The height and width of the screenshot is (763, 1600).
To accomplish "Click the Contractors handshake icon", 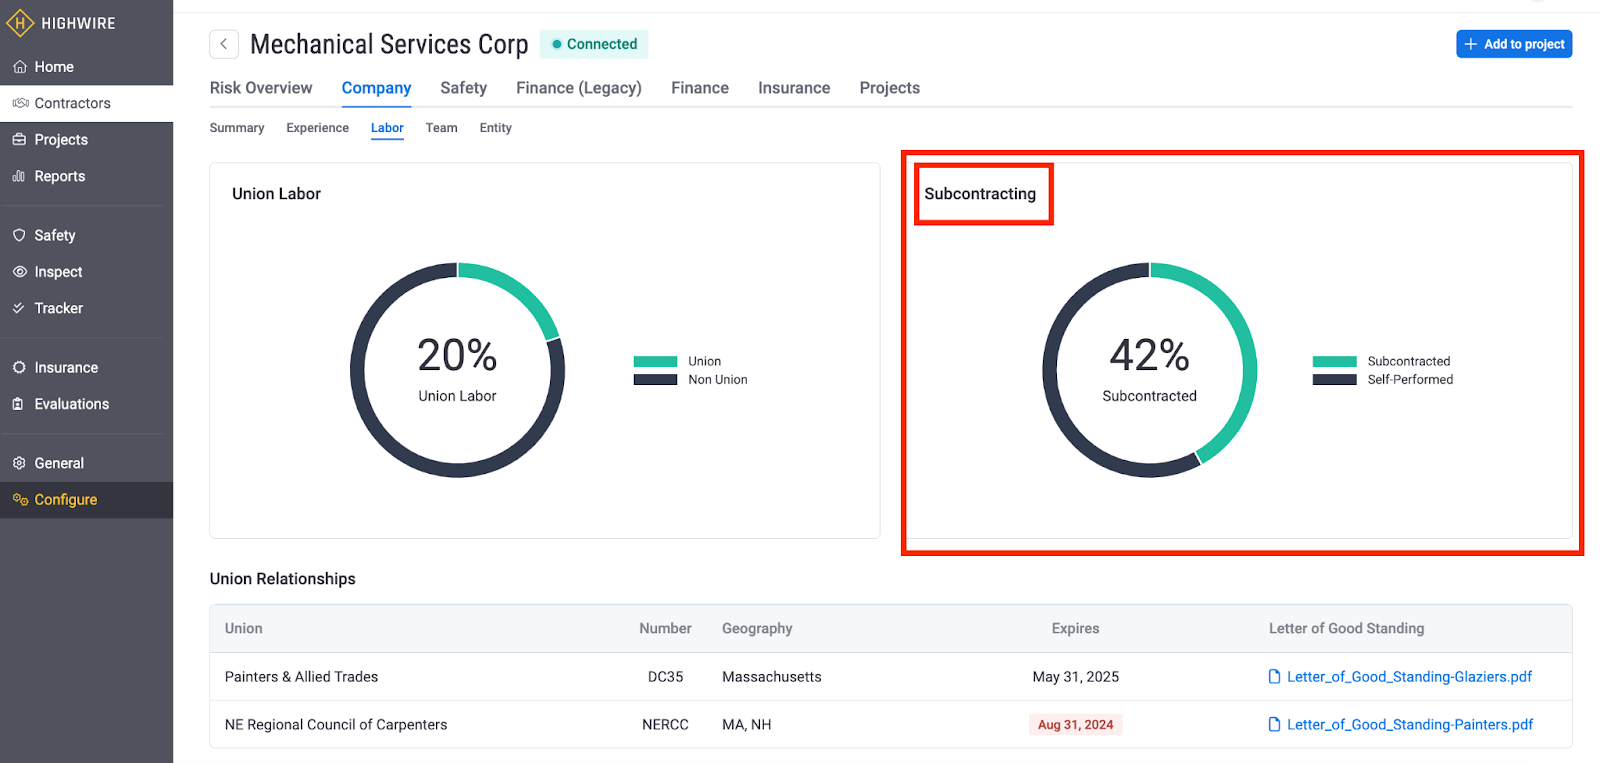I will point(20,103).
